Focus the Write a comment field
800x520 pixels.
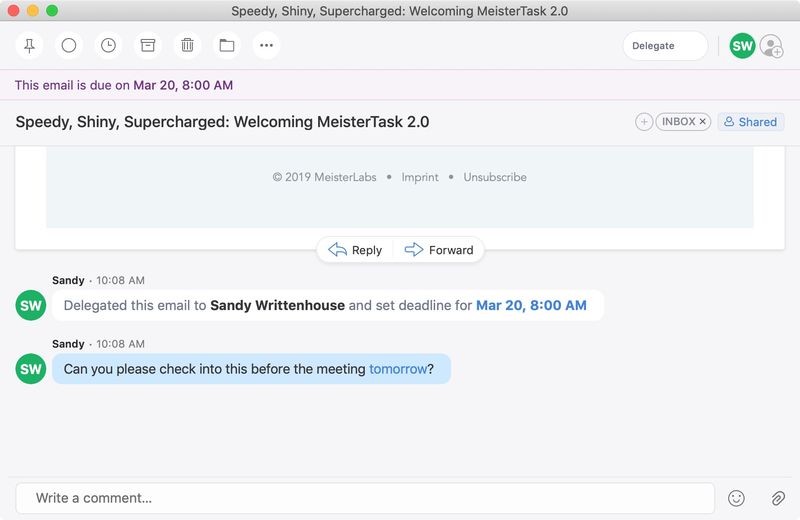coord(365,498)
